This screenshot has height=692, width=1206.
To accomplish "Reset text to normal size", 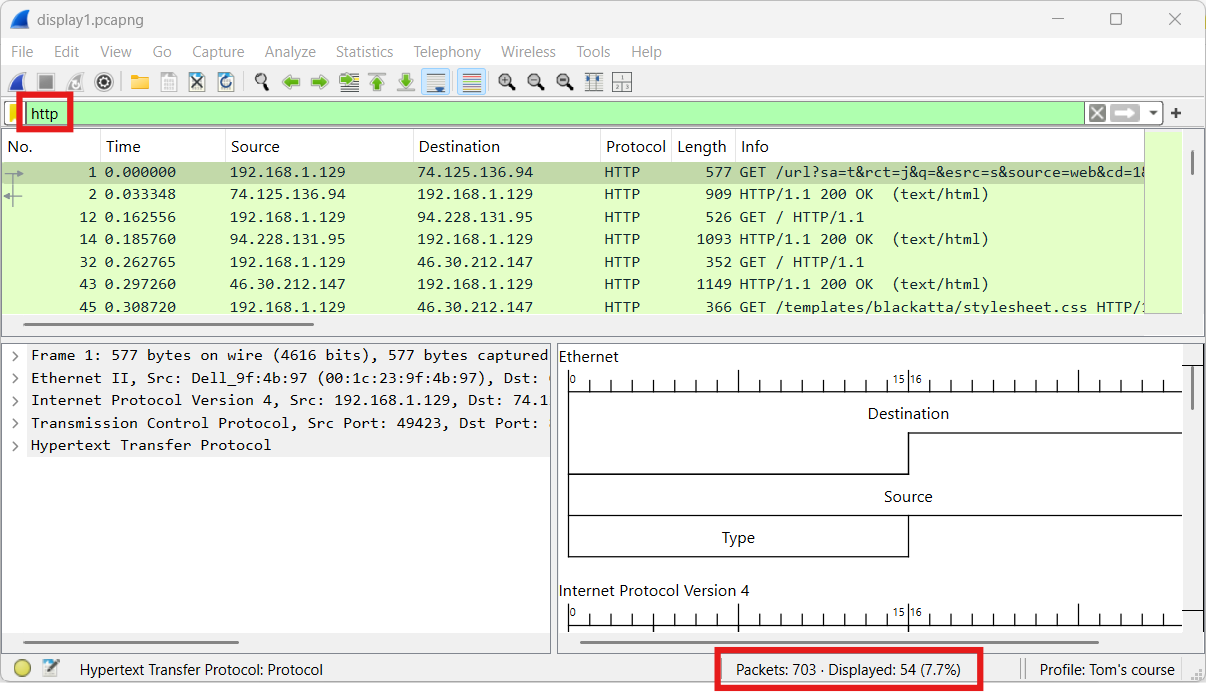I will [x=565, y=82].
